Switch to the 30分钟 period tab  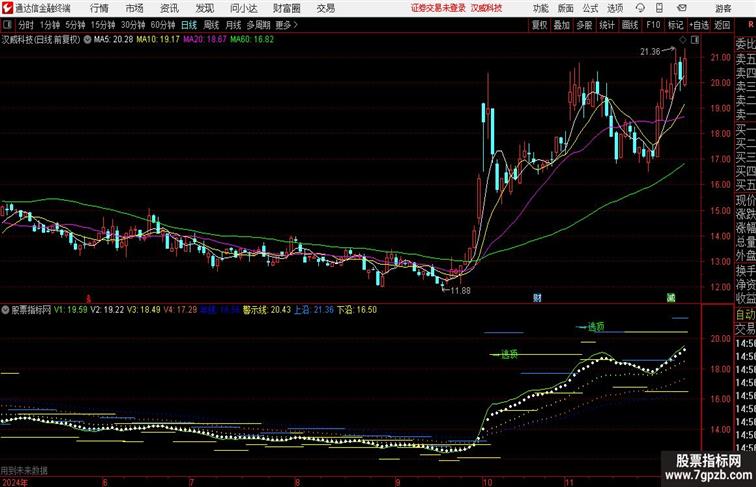click(x=133, y=25)
